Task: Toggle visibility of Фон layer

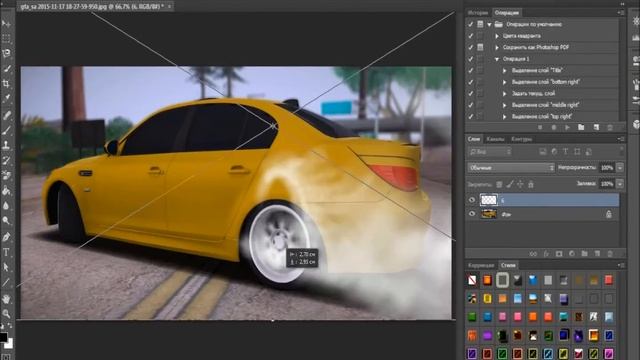Action: pyautogui.click(x=472, y=213)
